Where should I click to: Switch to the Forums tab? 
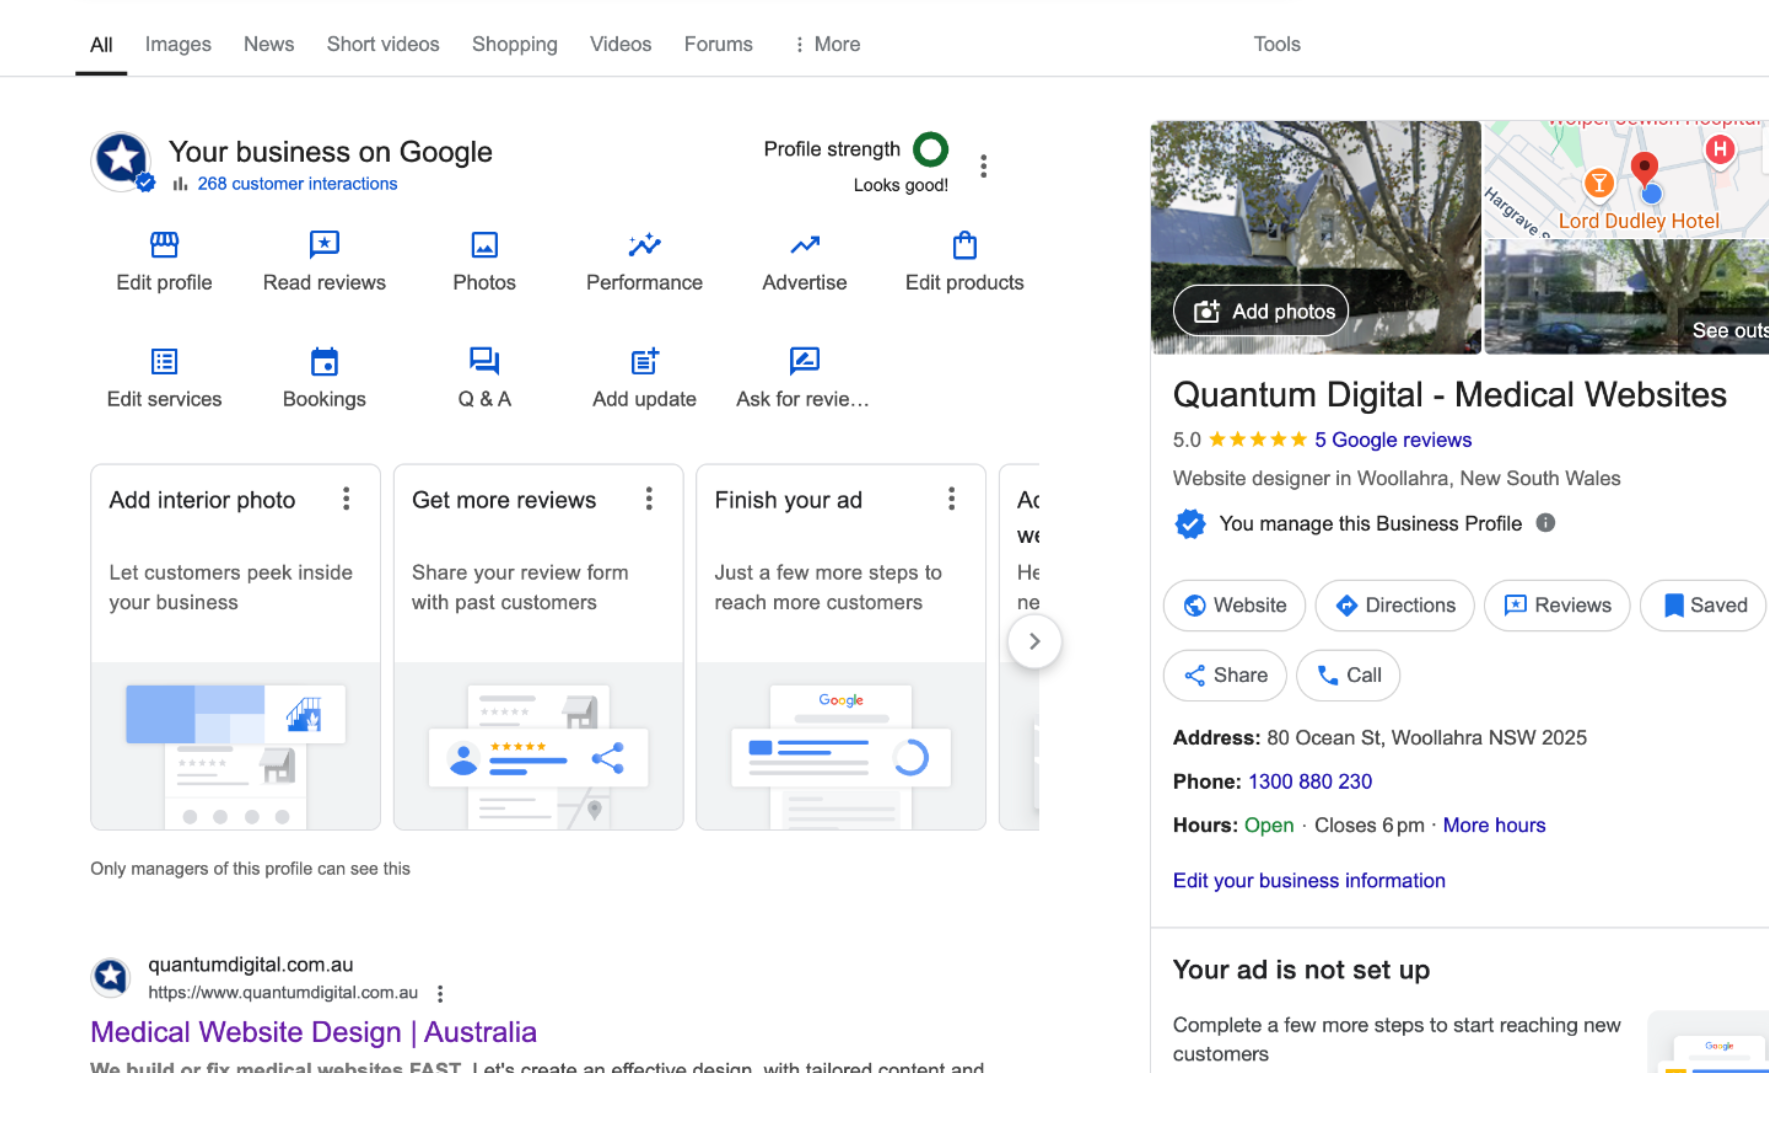click(x=718, y=44)
